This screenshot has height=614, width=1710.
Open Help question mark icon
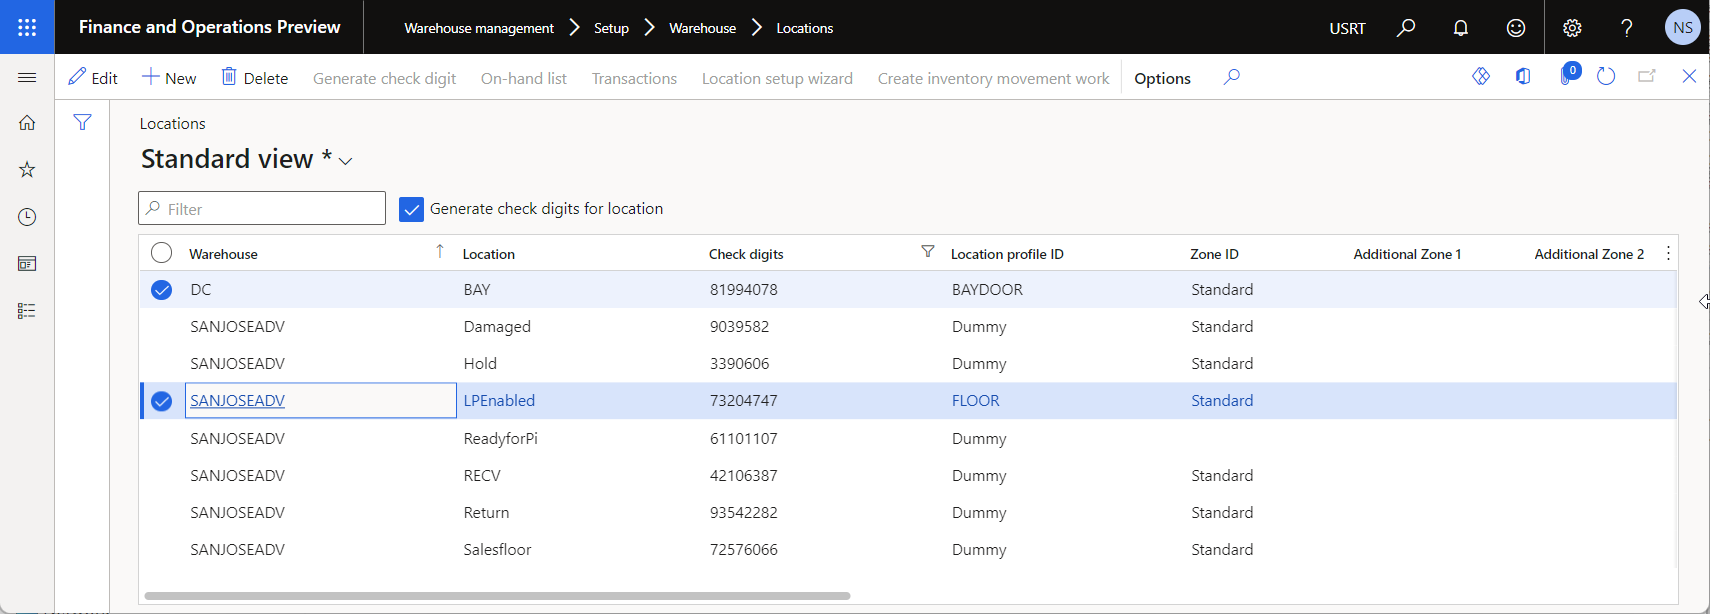pos(1627,27)
